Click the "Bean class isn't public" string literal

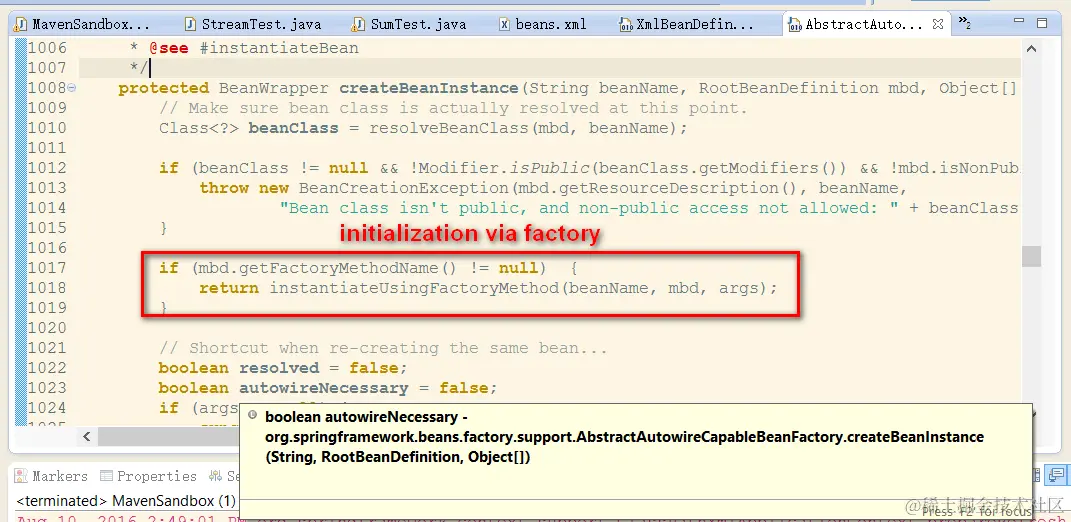589,208
